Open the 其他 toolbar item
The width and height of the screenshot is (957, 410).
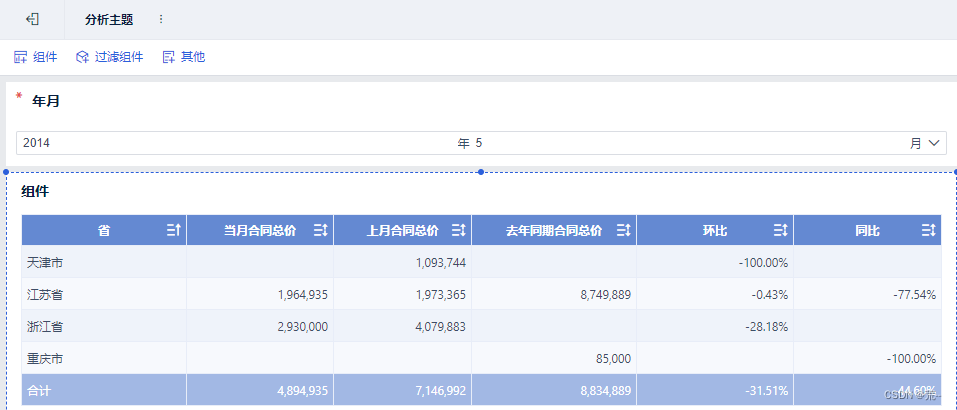click(x=184, y=57)
